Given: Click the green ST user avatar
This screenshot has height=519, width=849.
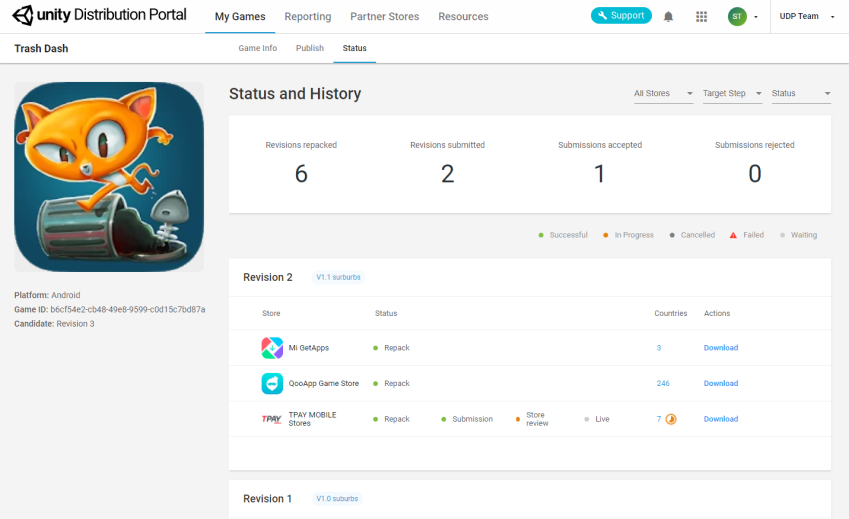Looking at the screenshot, I should (x=737, y=17).
